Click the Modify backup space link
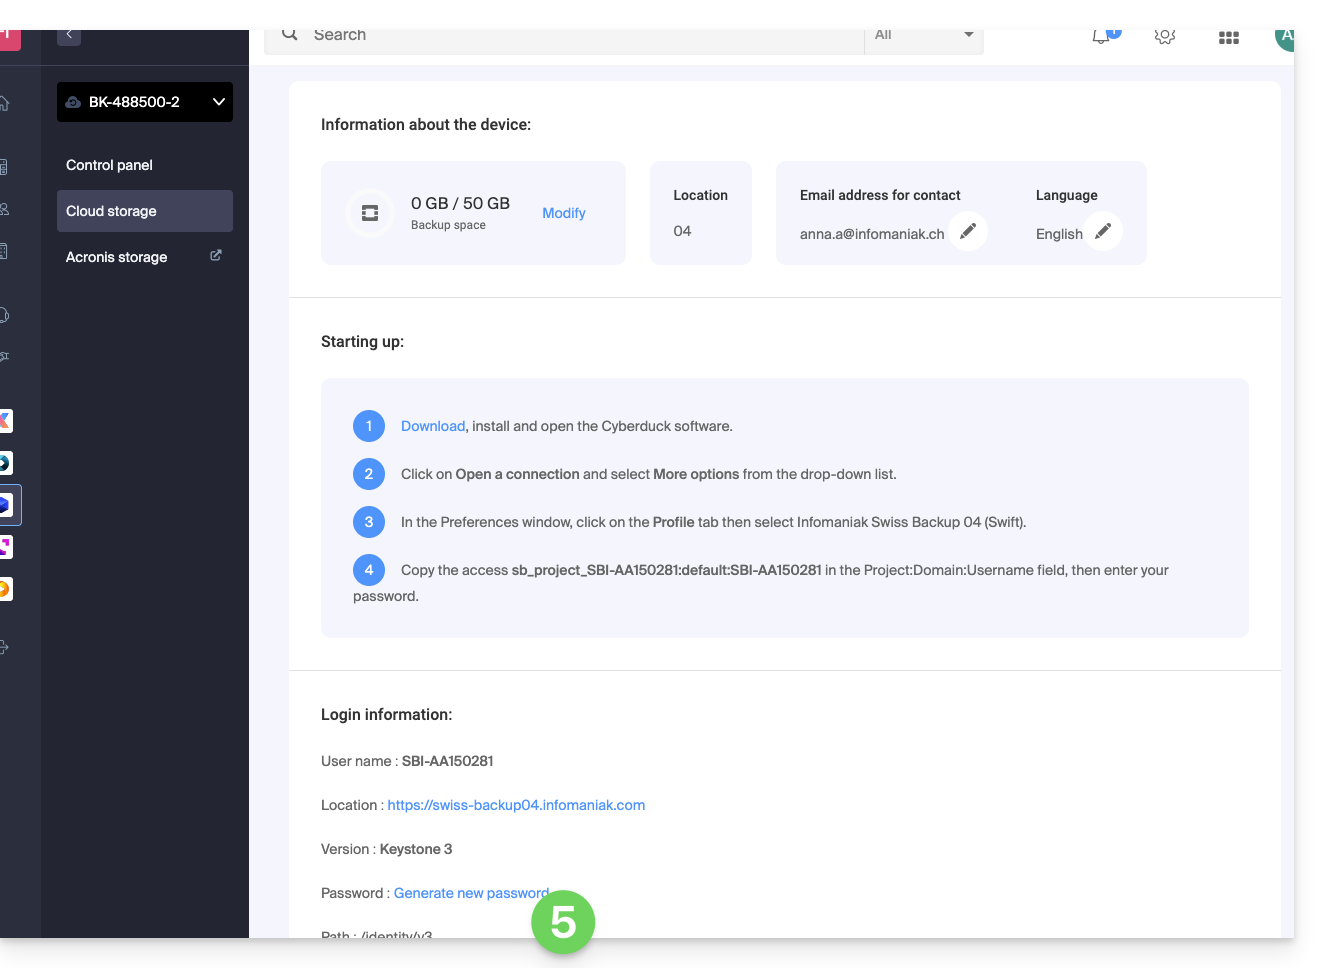The image size is (1324, 968). pos(563,213)
